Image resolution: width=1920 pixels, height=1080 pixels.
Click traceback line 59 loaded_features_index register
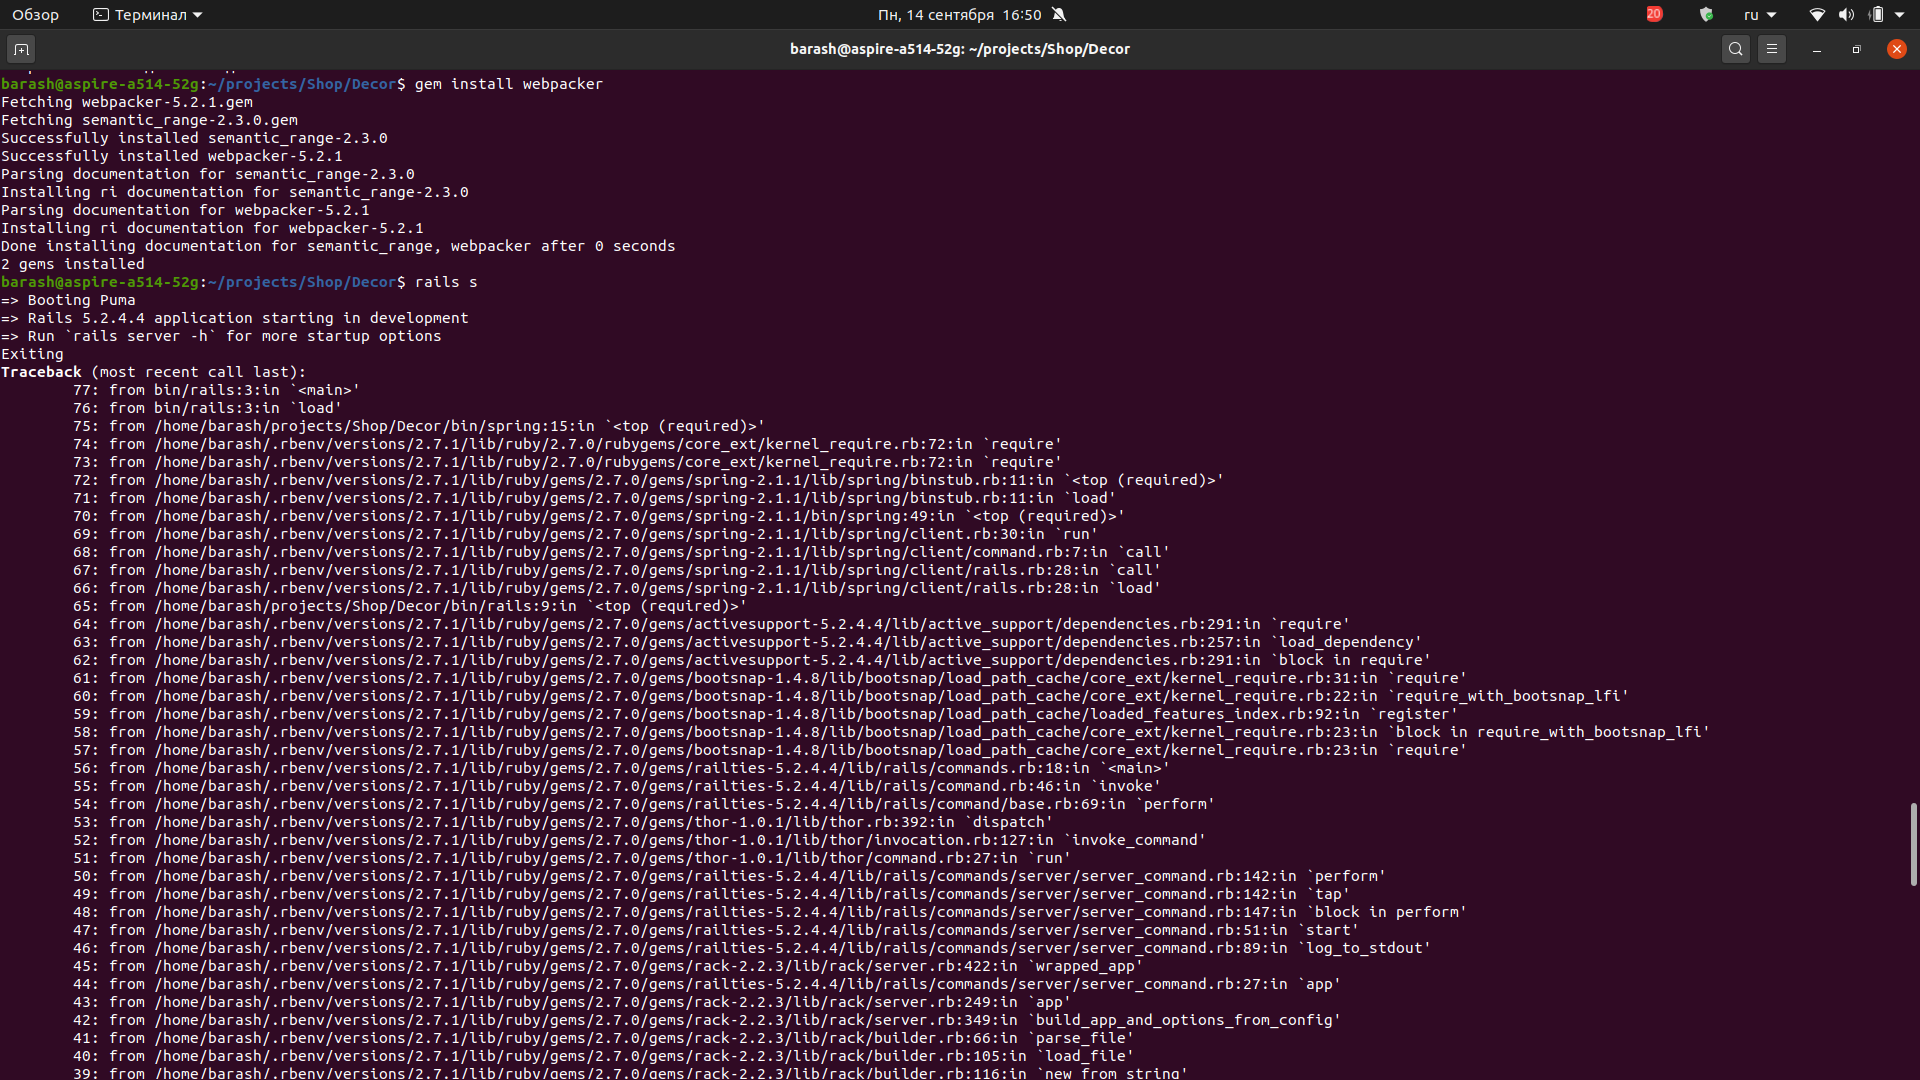pyautogui.click(x=766, y=714)
